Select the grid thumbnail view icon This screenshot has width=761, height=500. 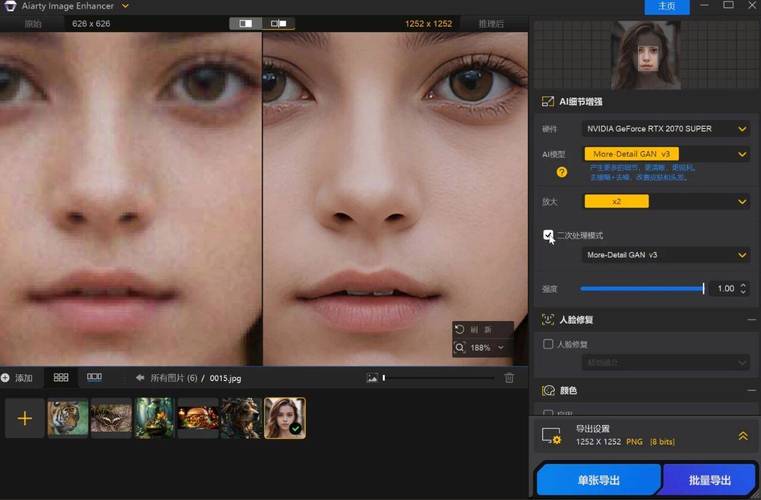coord(61,377)
